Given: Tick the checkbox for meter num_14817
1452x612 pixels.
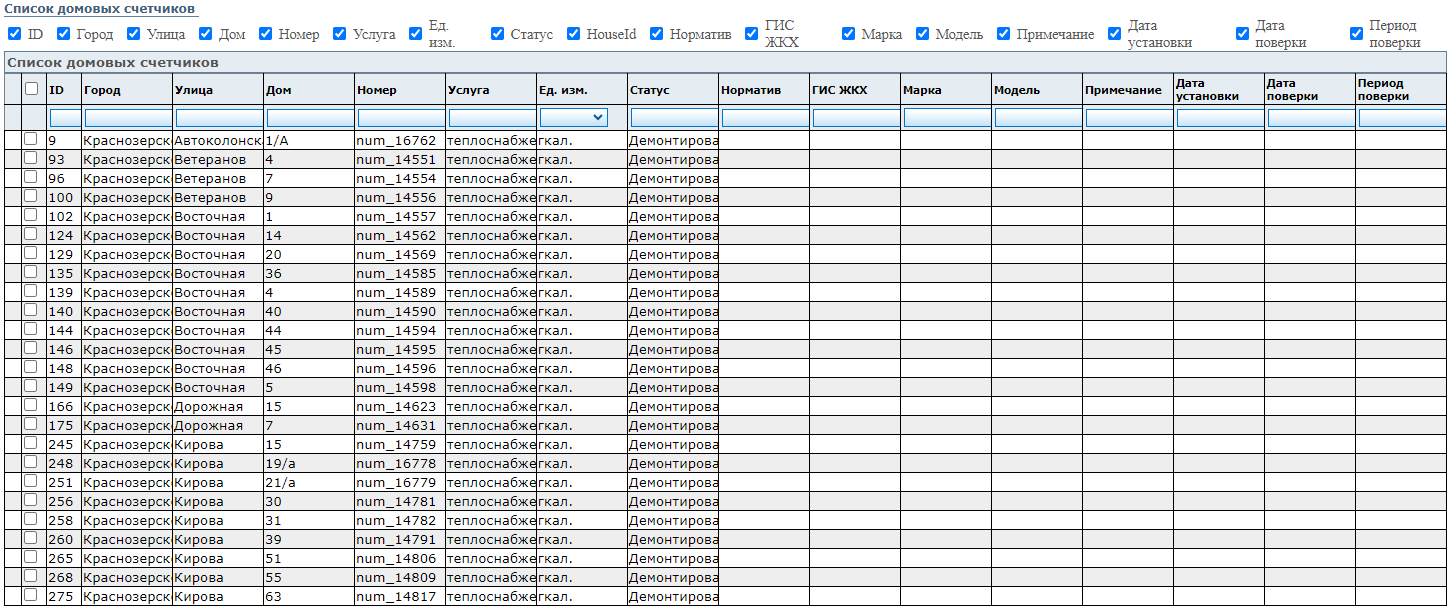Looking at the screenshot, I should (31, 595).
